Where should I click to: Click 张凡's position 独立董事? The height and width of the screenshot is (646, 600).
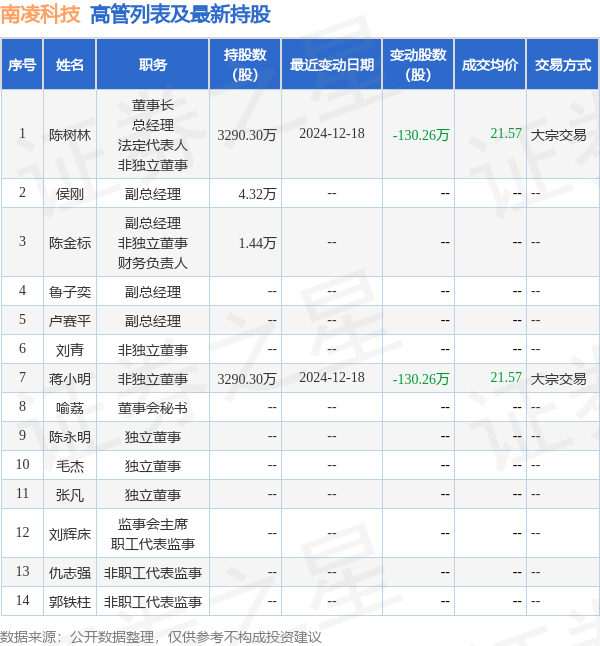pyautogui.click(x=152, y=495)
